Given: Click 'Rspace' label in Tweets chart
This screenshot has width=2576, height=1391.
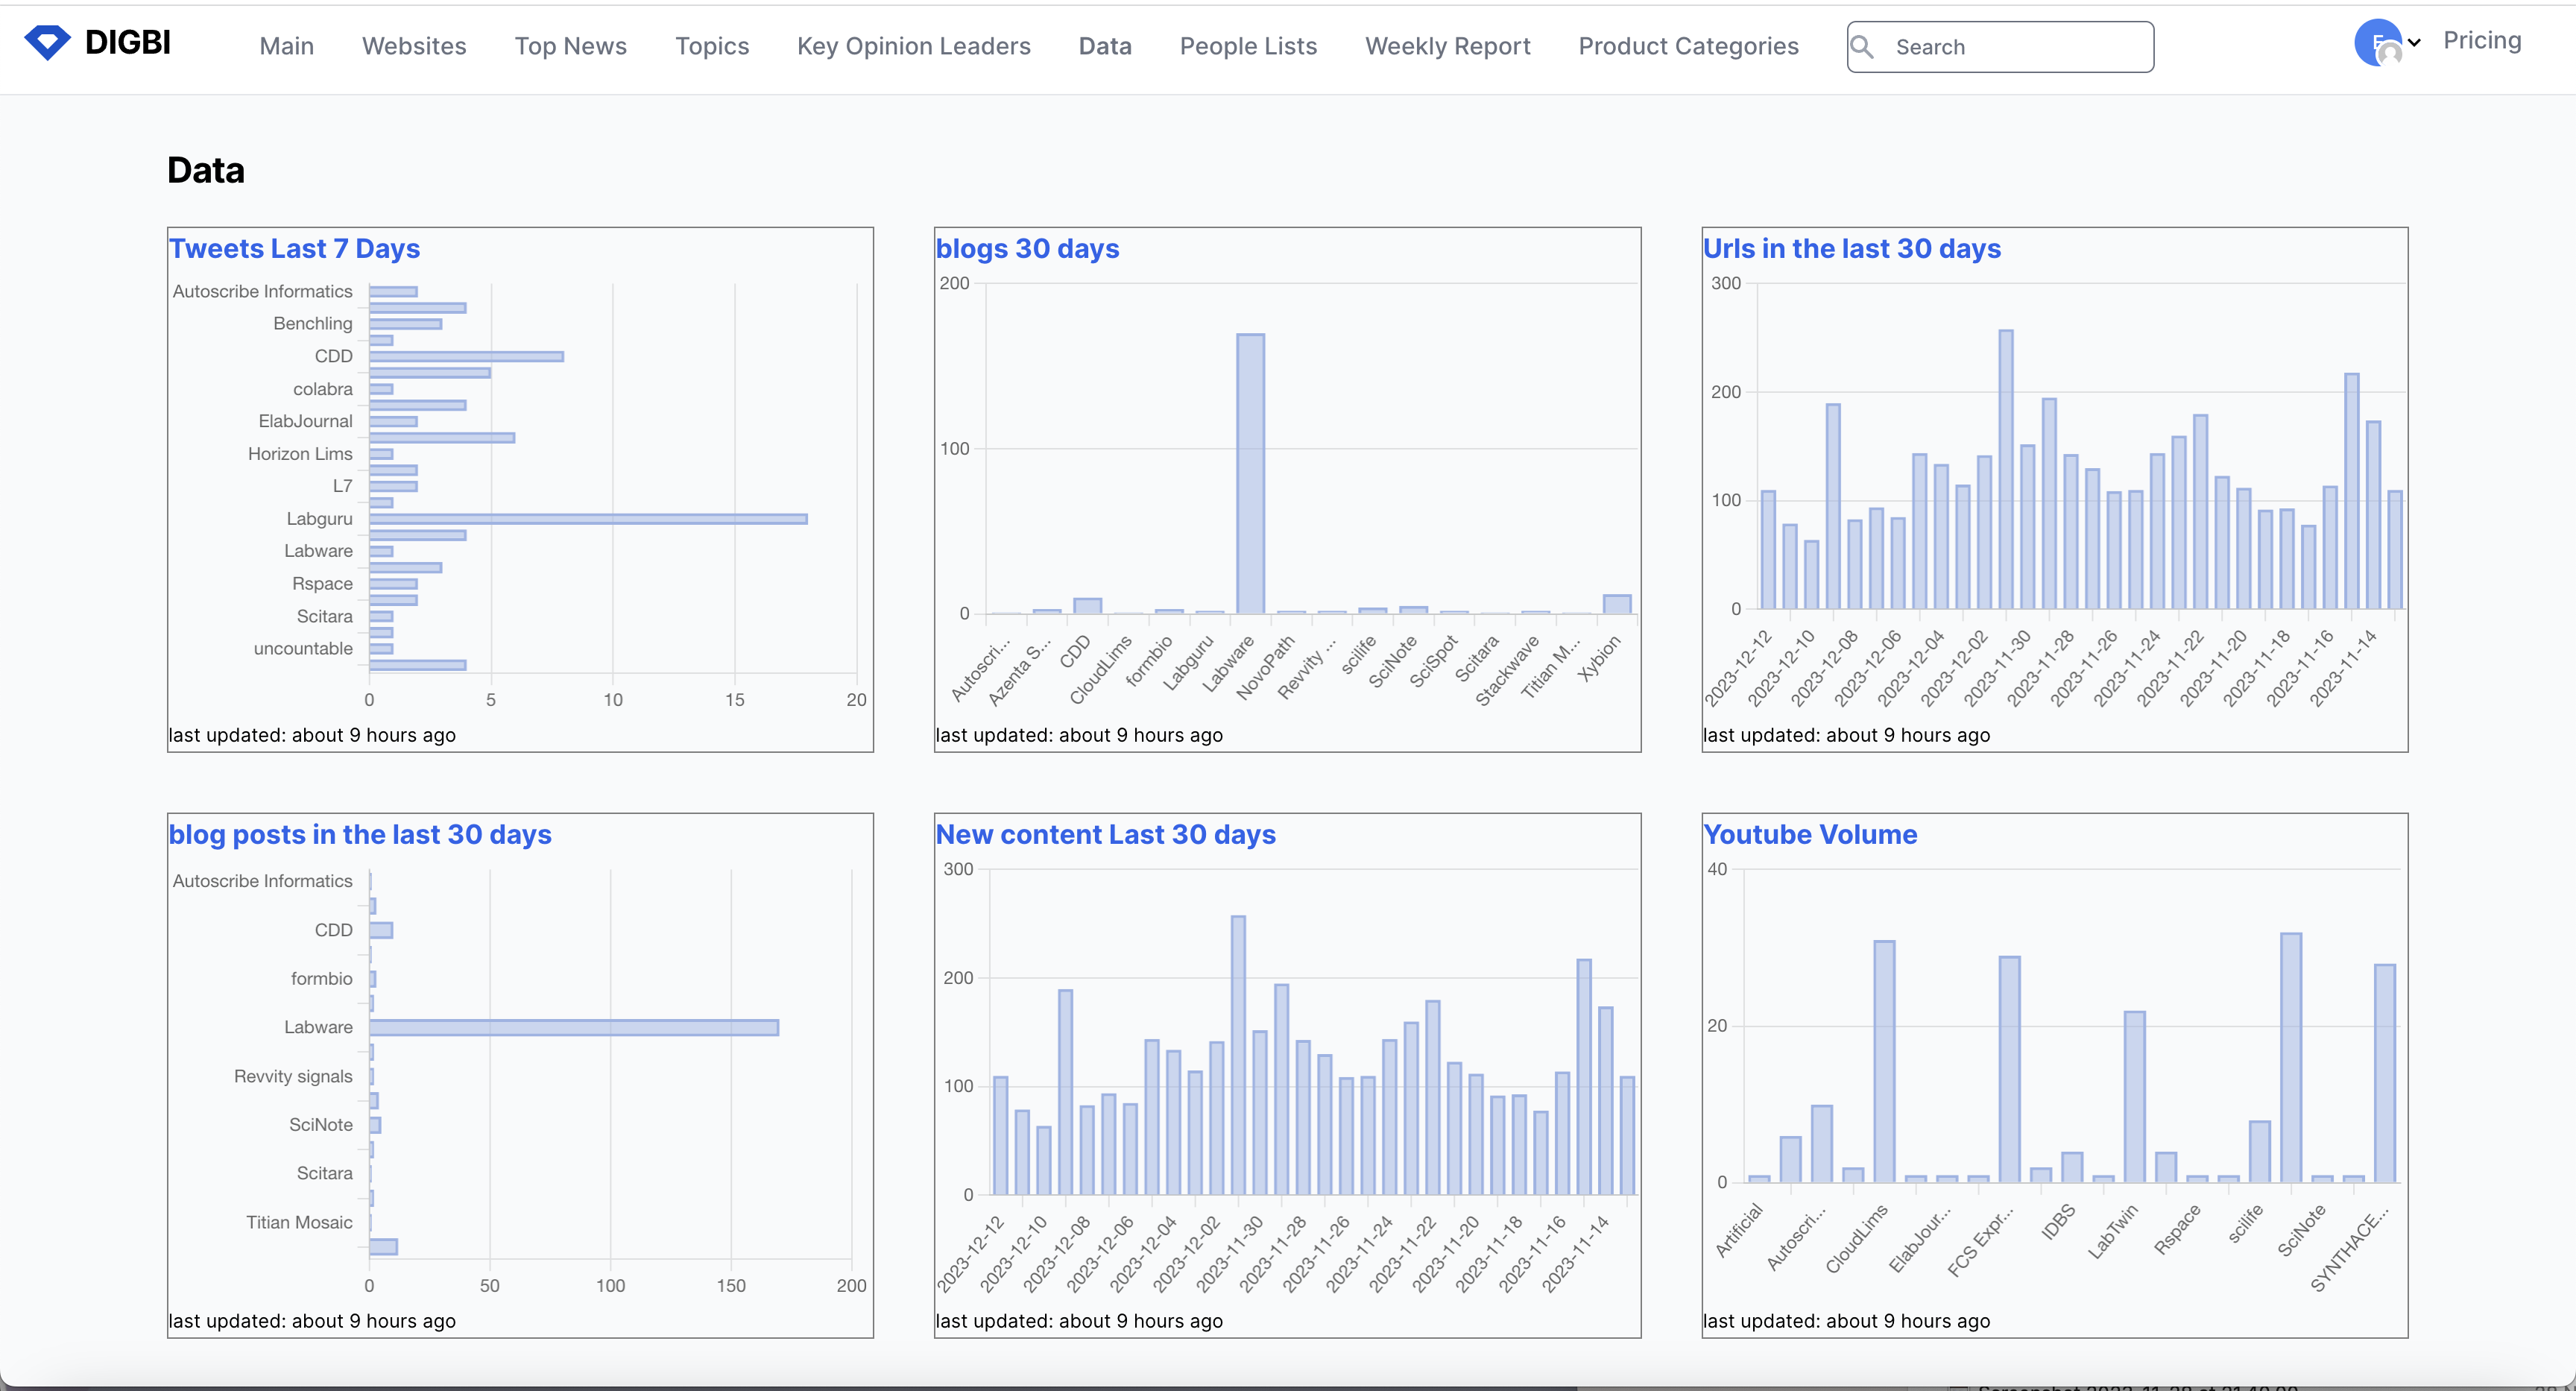Looking at the screenshot, I should [322, 583].
